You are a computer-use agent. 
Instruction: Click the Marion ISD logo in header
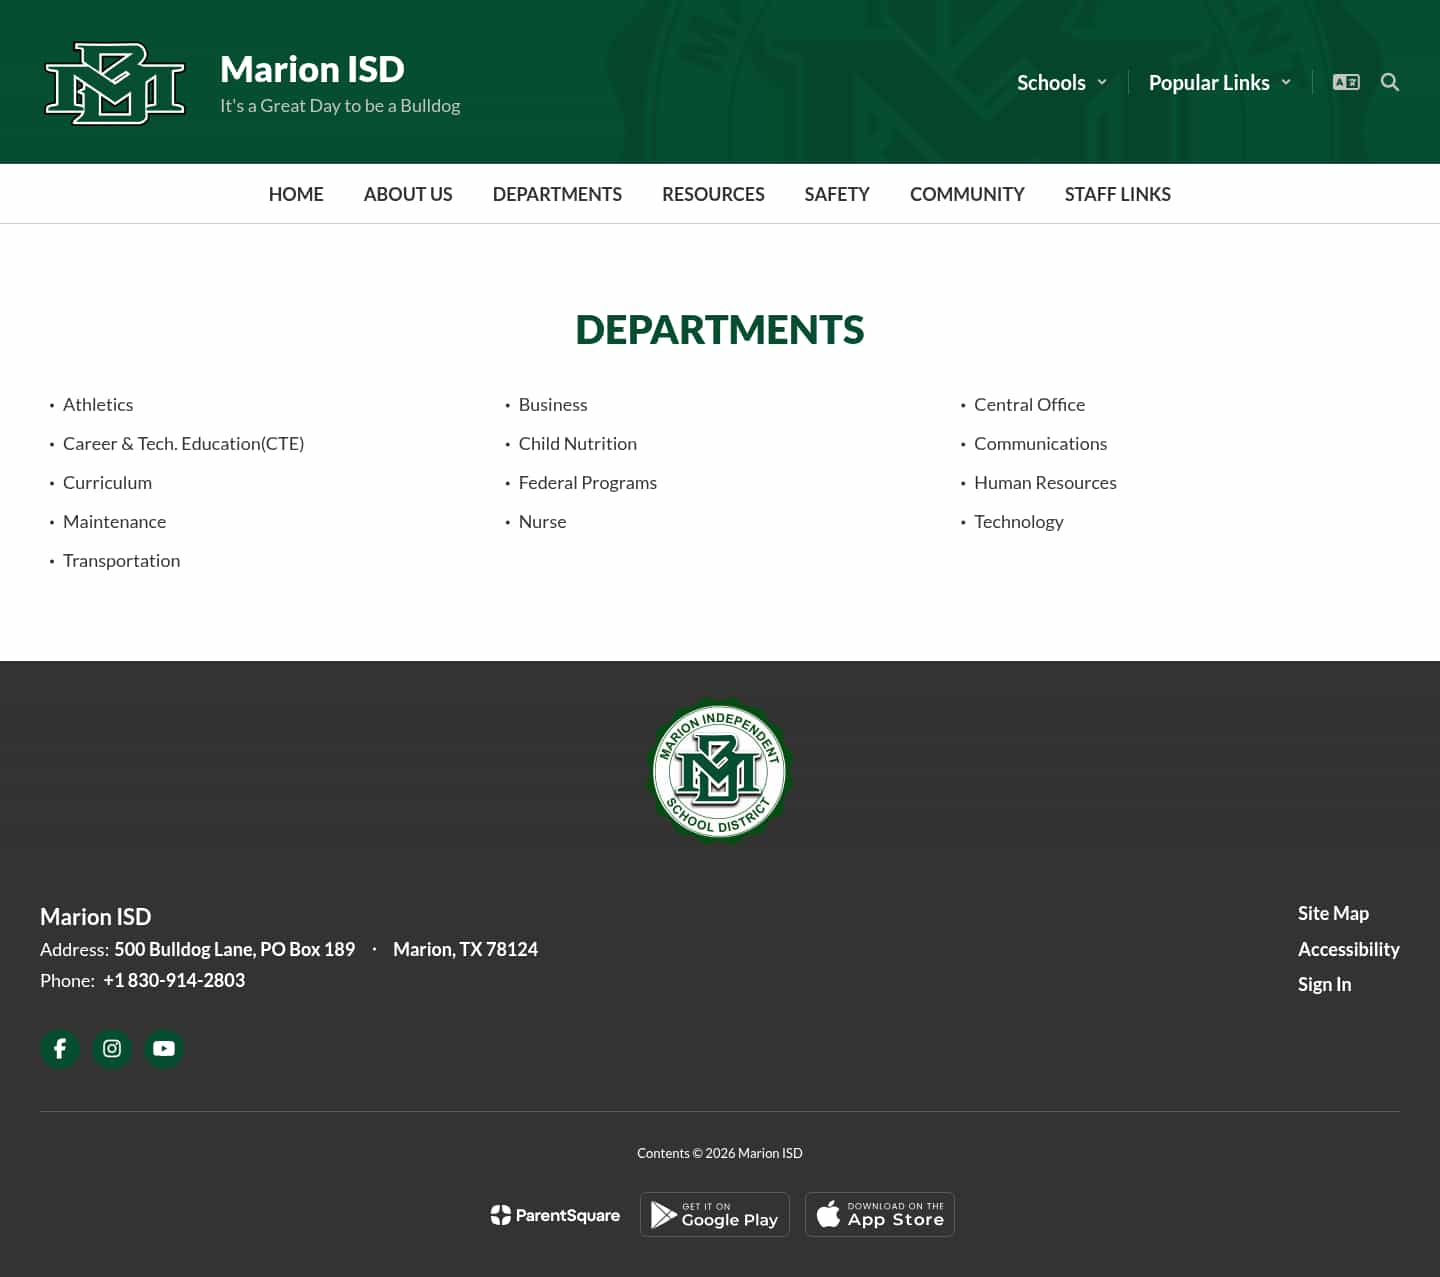[116, 83]
